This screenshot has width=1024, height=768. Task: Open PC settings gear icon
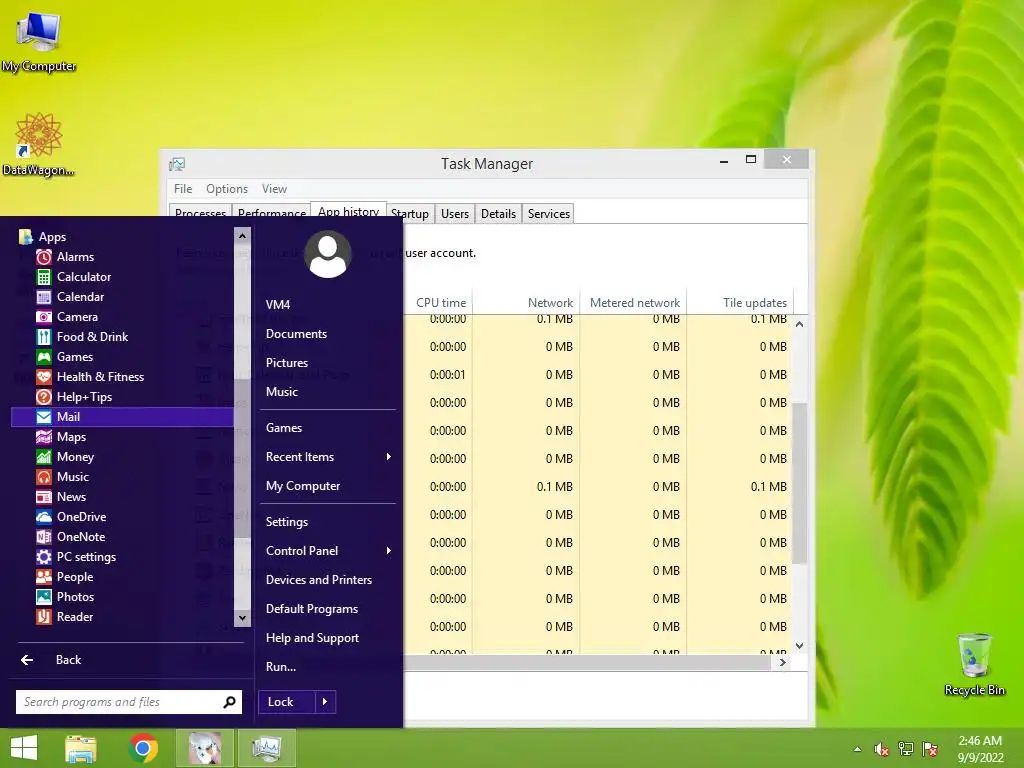coord(44,557)
